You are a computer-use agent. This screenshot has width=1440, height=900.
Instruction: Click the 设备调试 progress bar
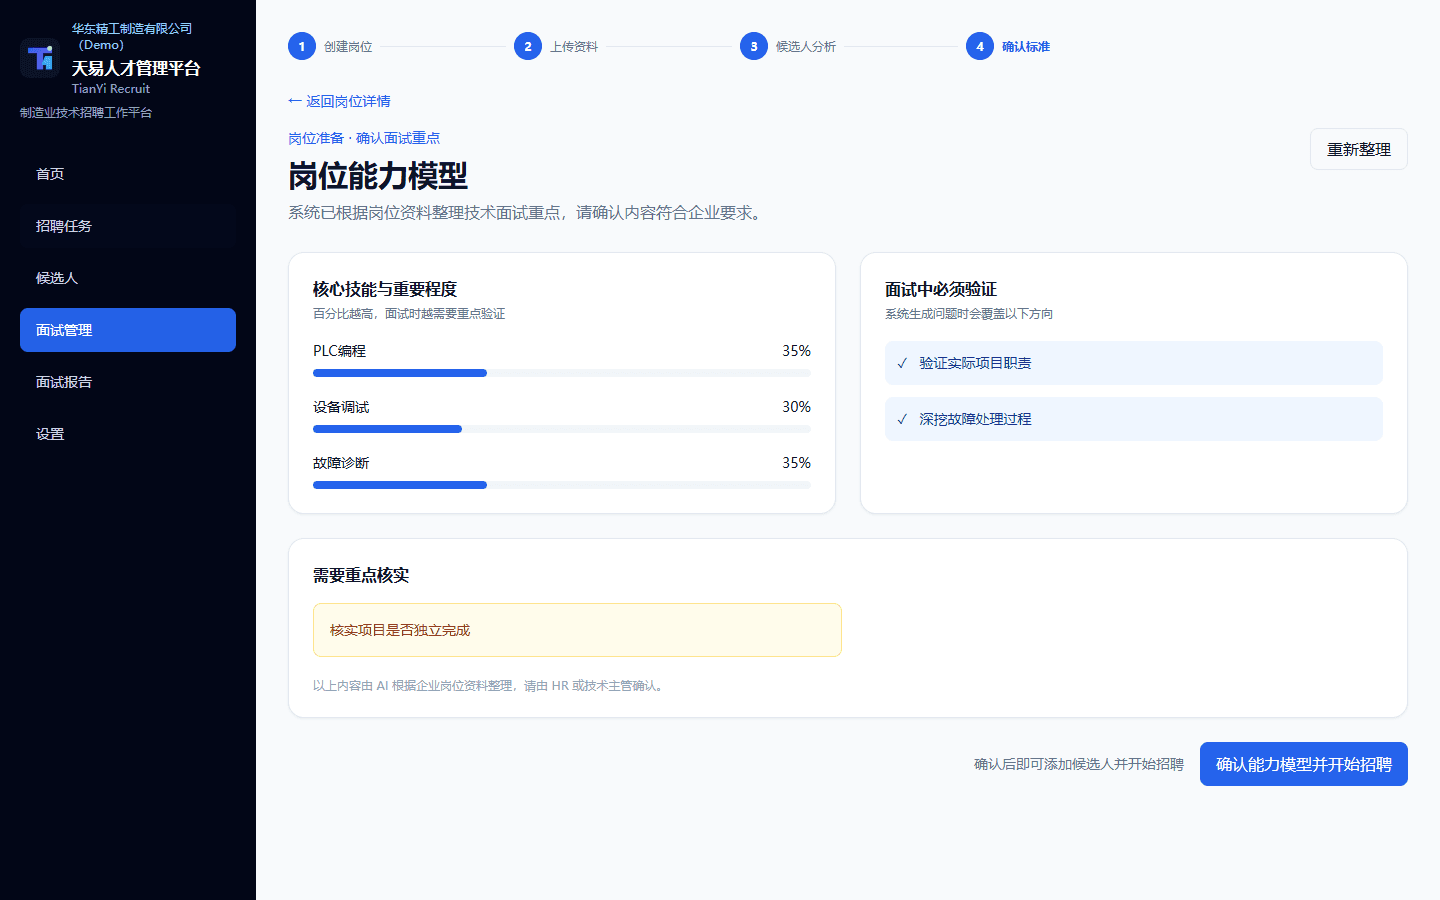562,429
